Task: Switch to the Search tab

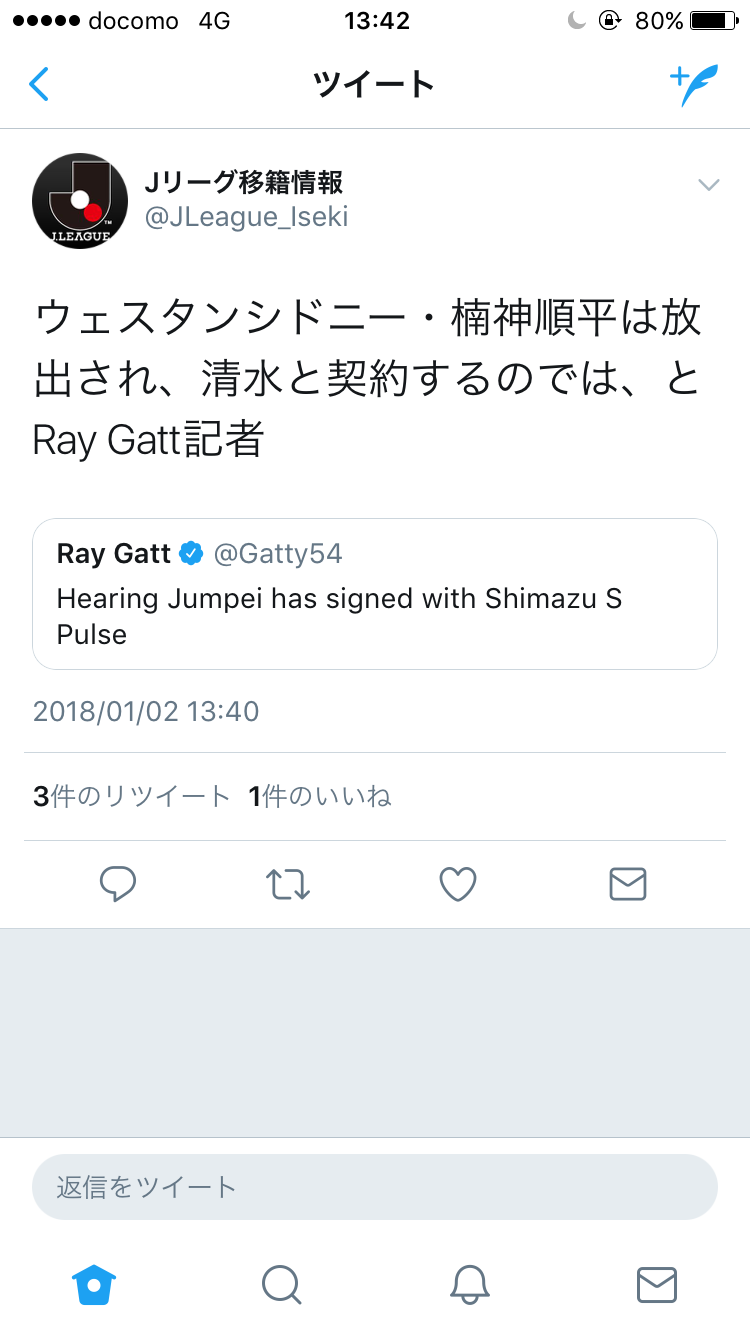Action: 281,1284
